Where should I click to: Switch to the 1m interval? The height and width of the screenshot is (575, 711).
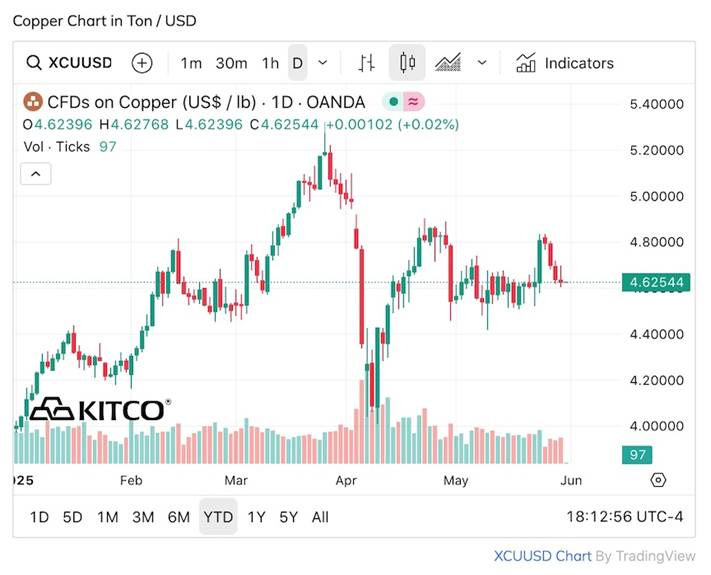tap(191, 63)
